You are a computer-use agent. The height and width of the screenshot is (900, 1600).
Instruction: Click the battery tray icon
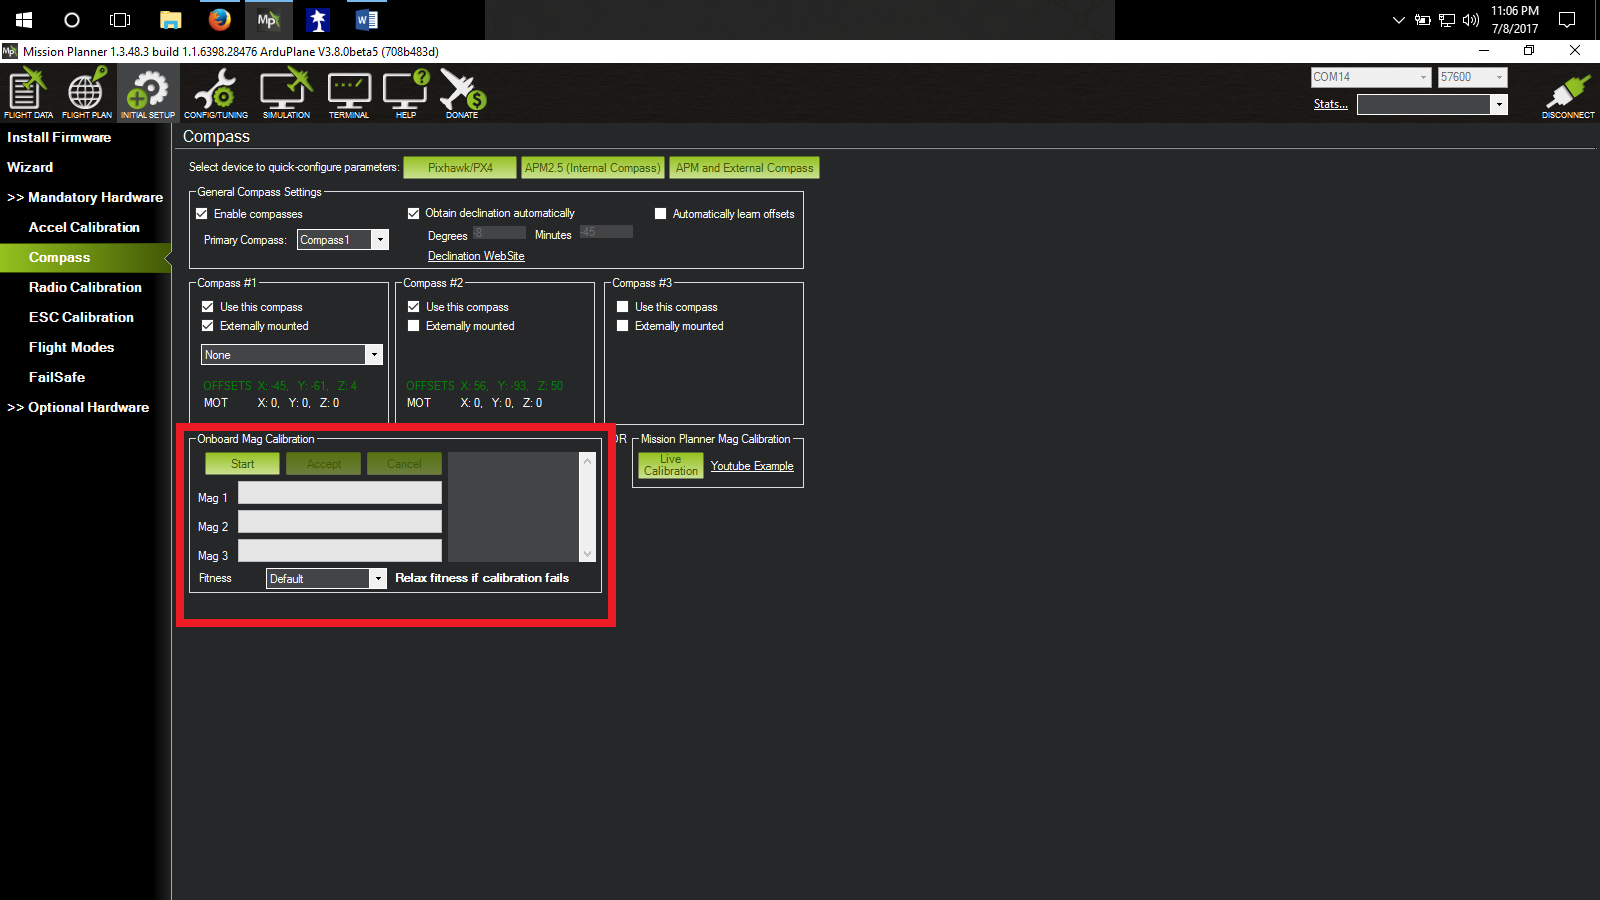[x=1423, y=20]
